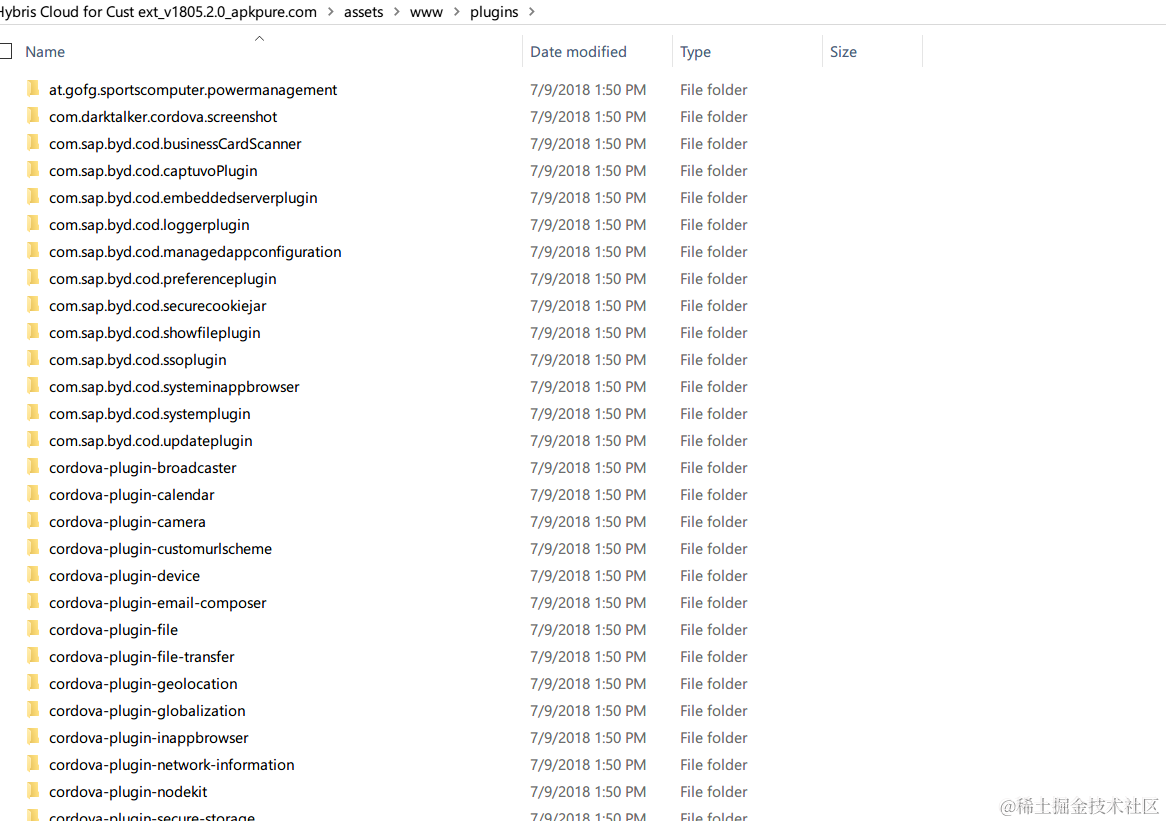Image resolution: width=1166 pixels, height=823 pixels.
Task: Click folder icon beside cordova-plugin-calendar
Action: (x=33, y=494)
